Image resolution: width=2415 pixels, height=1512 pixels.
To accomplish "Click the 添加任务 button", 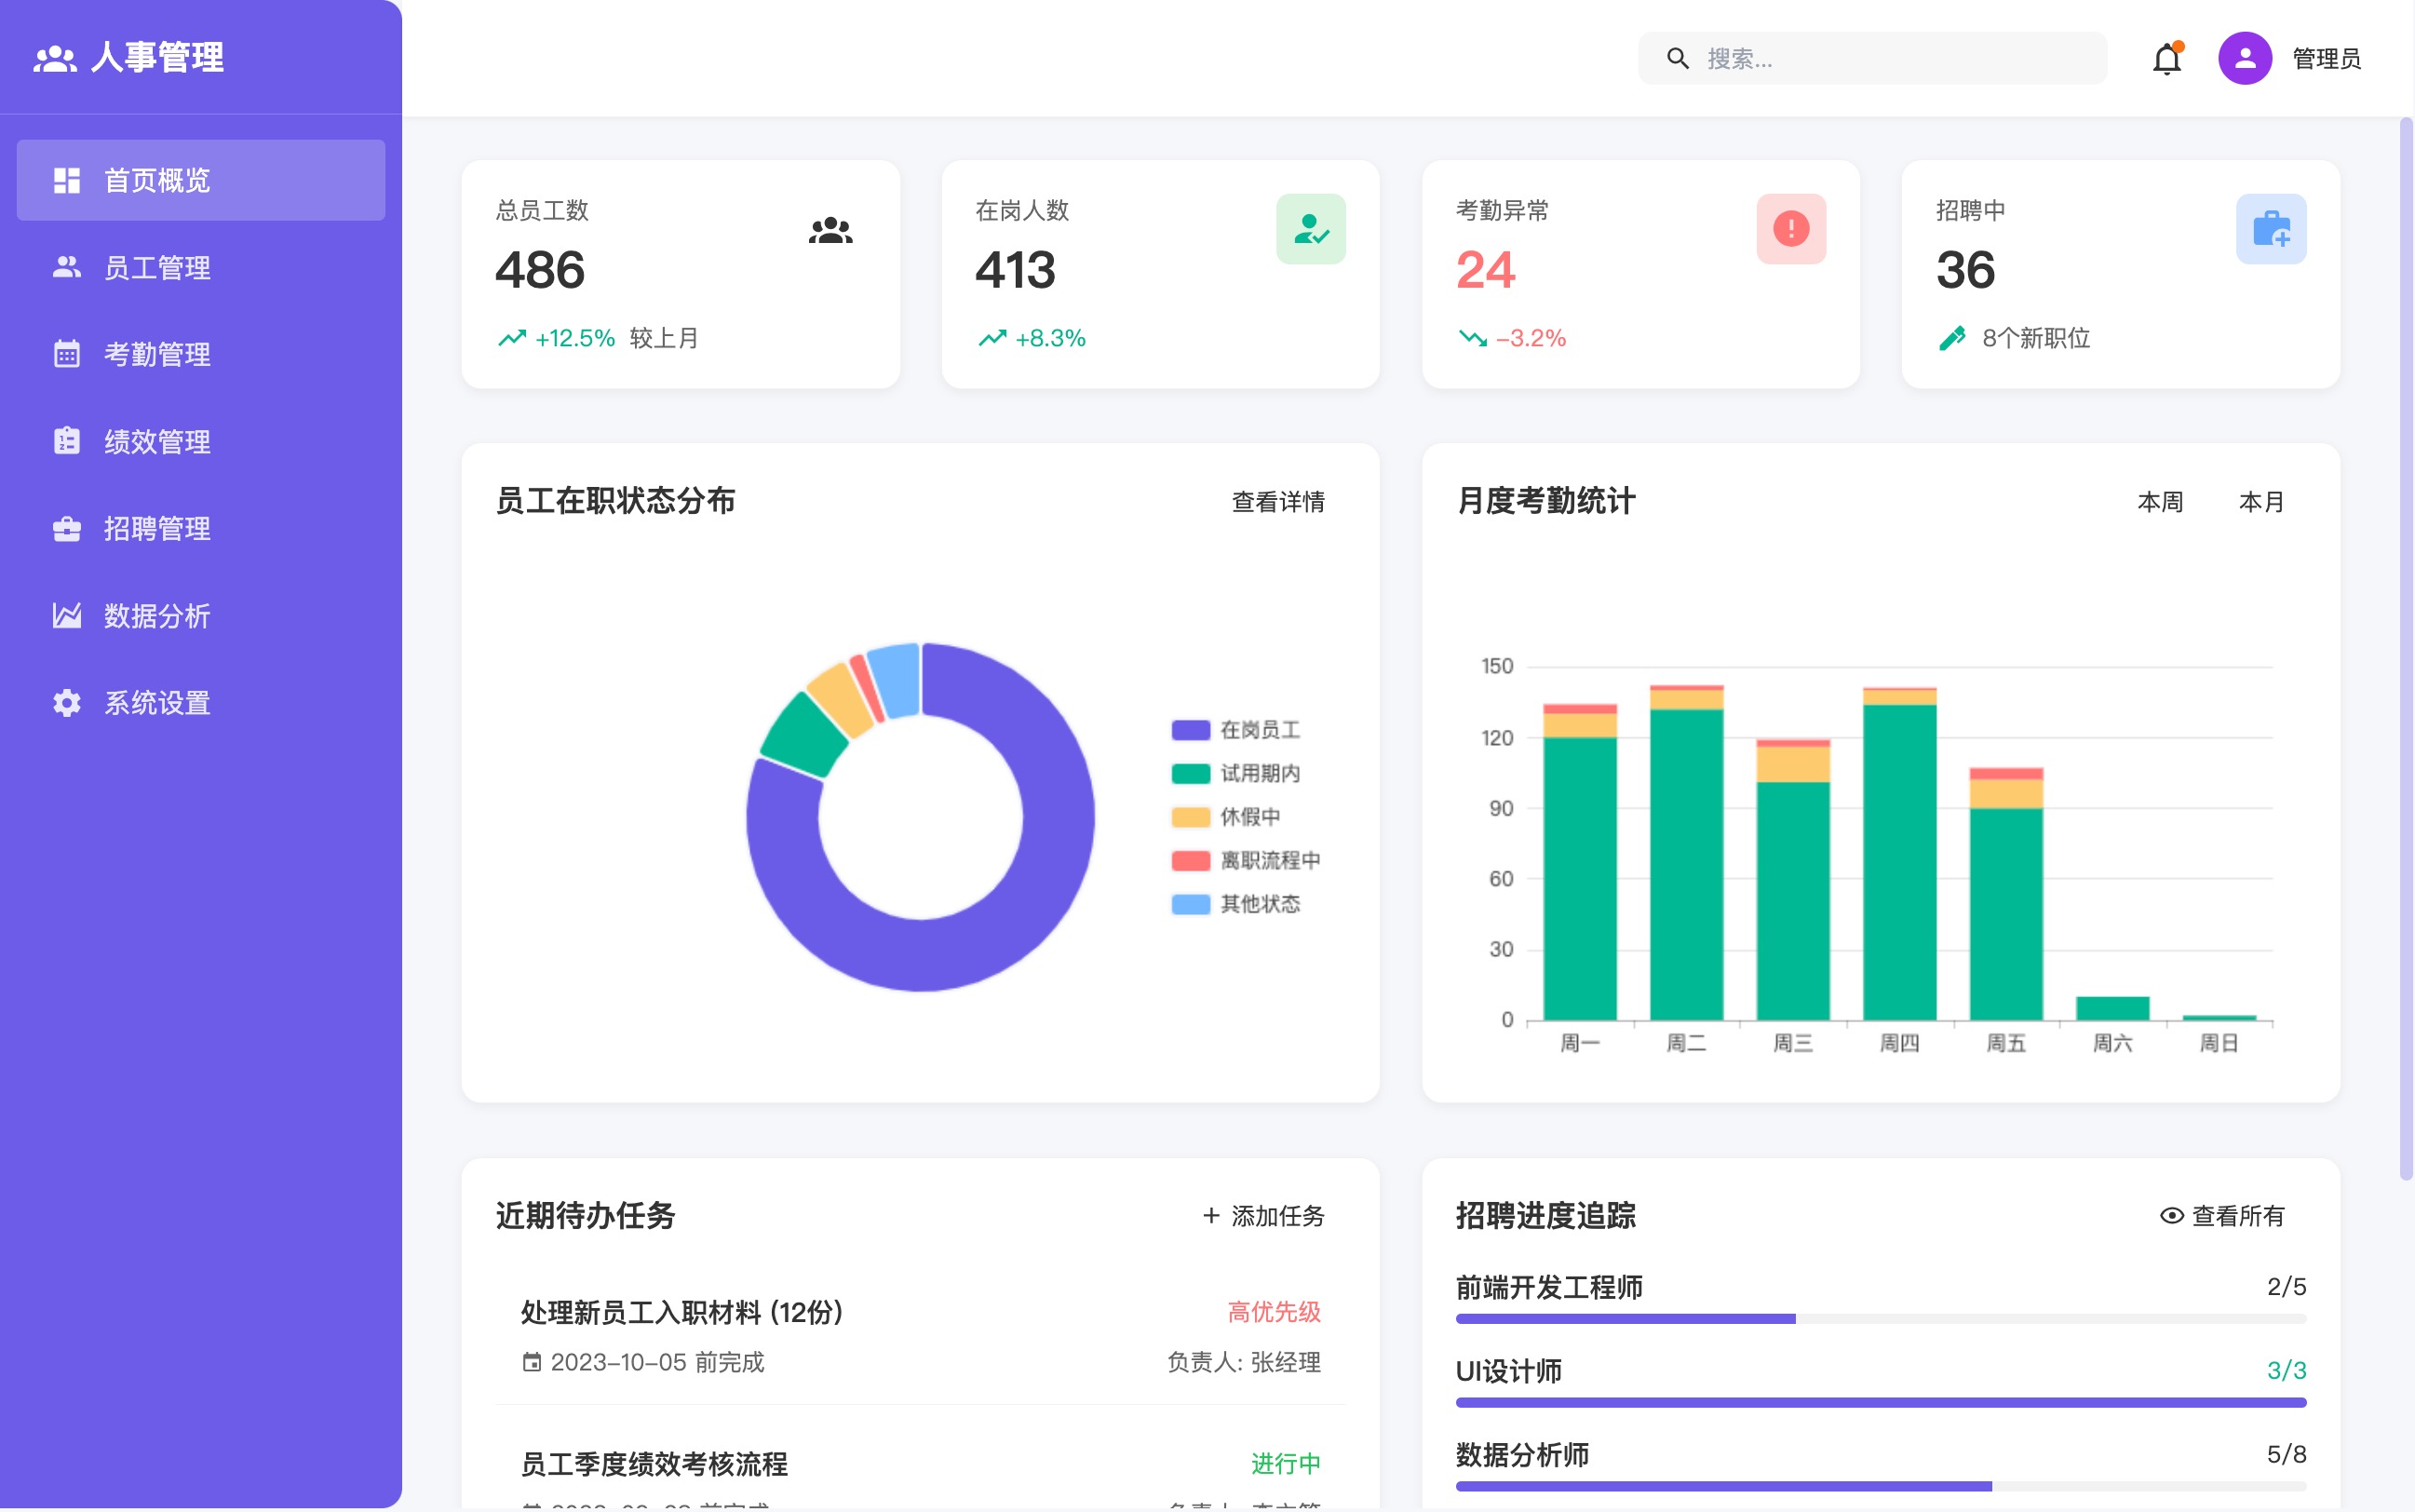I will tap(1263, 1216).
